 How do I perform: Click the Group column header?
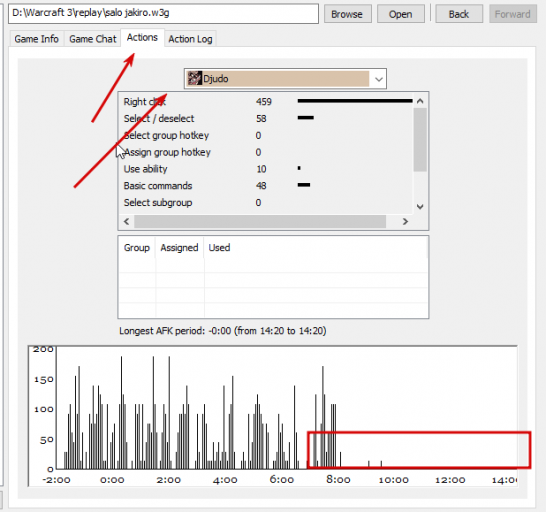137,248
